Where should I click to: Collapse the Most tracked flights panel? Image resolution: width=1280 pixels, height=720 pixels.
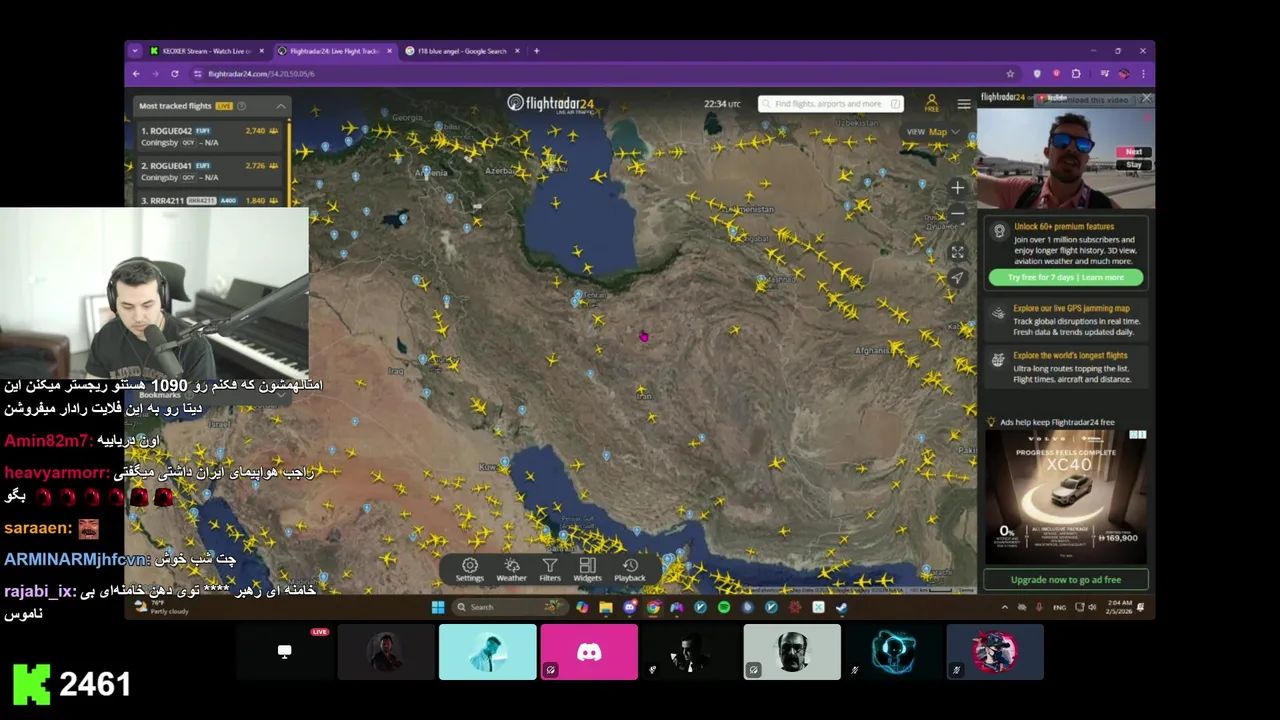pos(280,106)
